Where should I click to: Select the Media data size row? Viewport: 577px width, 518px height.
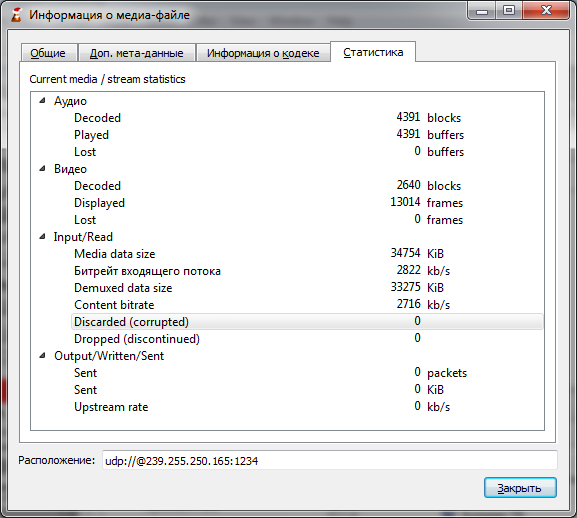[x=307, y=254]
